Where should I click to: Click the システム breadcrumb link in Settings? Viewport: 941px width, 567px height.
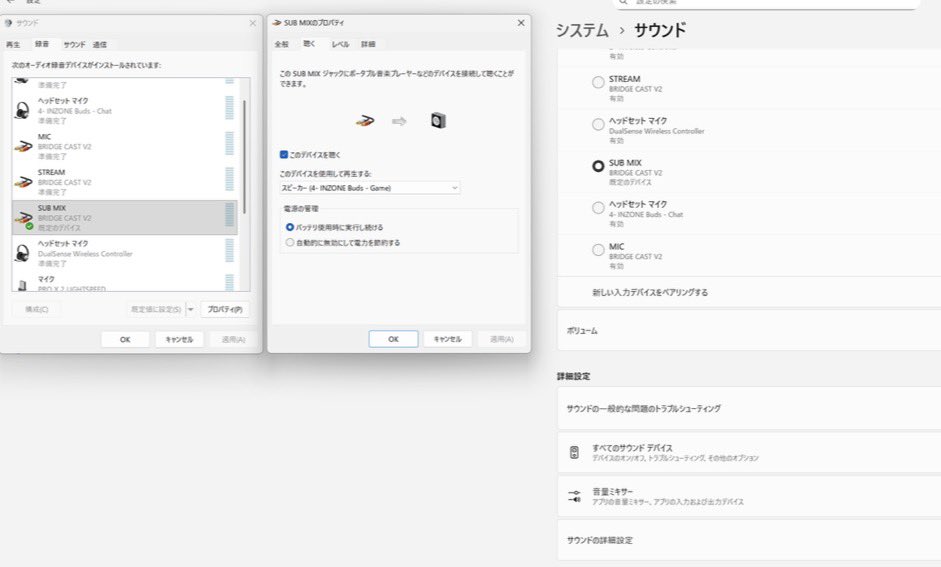tap(582, 30)
